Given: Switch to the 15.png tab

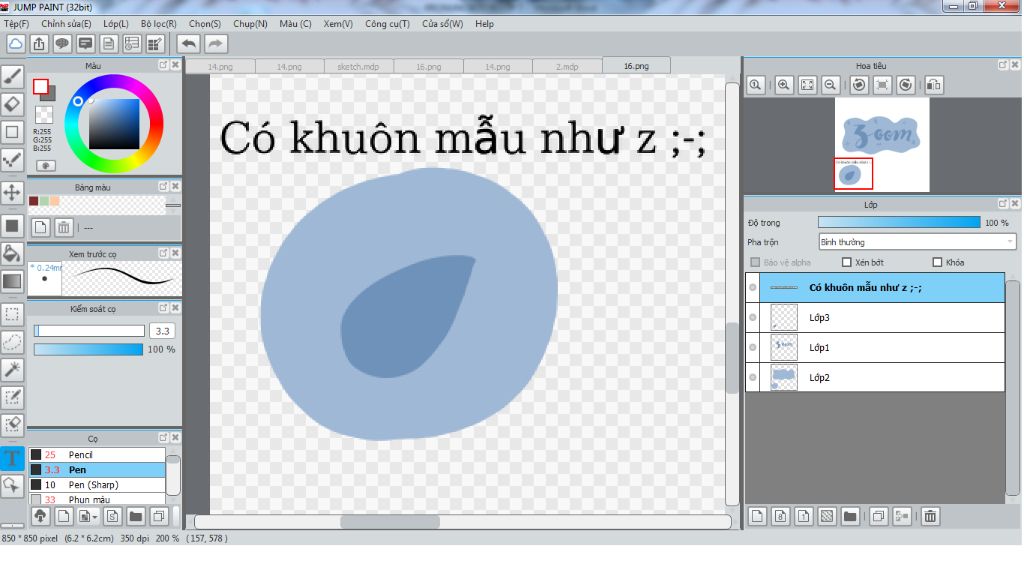Looking at the screenshot, I should coord(428,67).
